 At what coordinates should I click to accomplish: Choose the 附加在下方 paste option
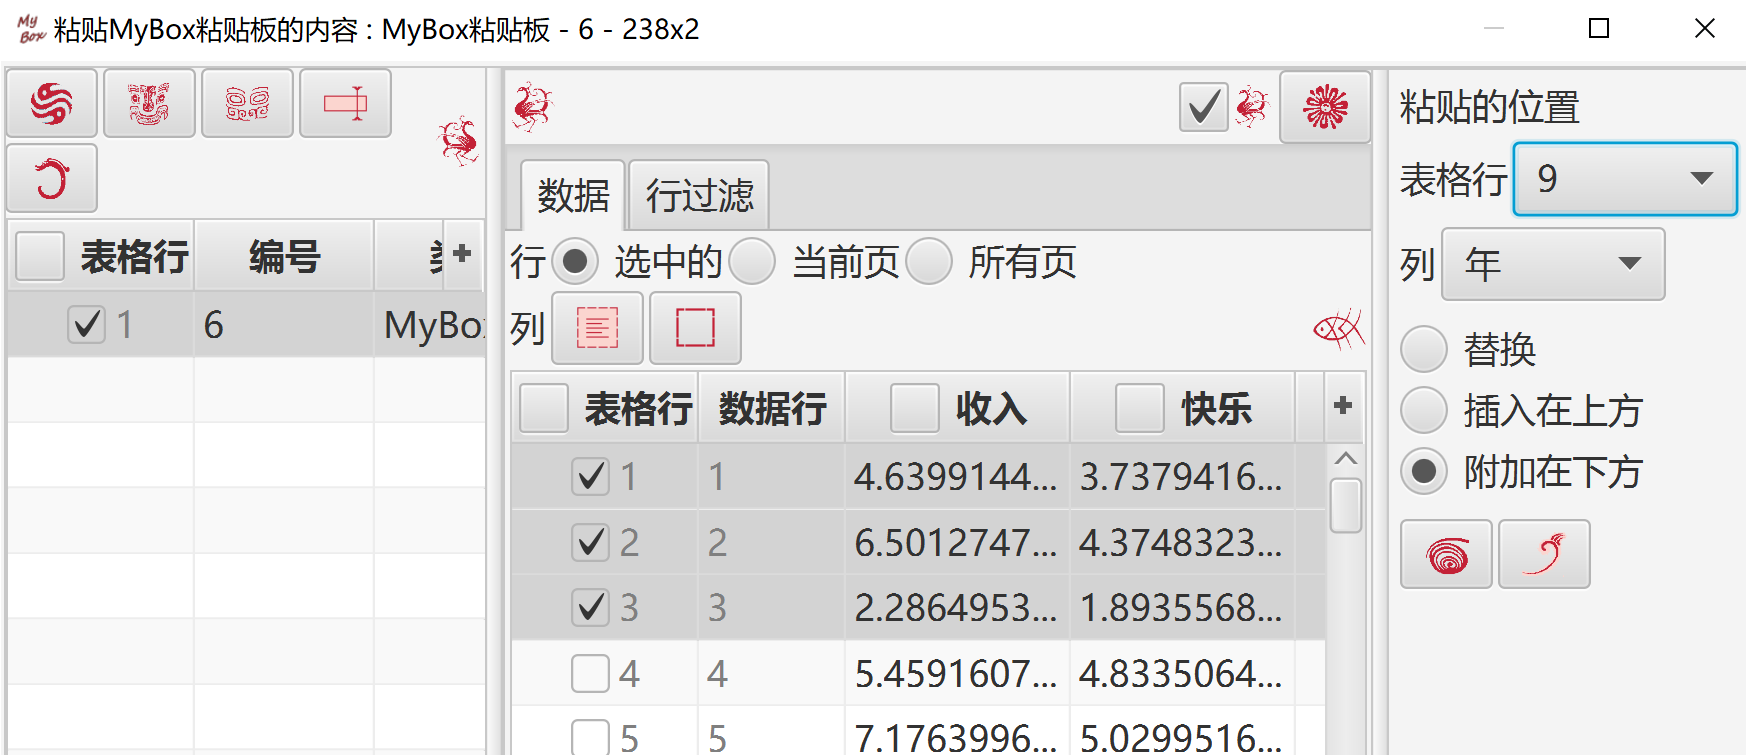click(x=1424, y=472)
